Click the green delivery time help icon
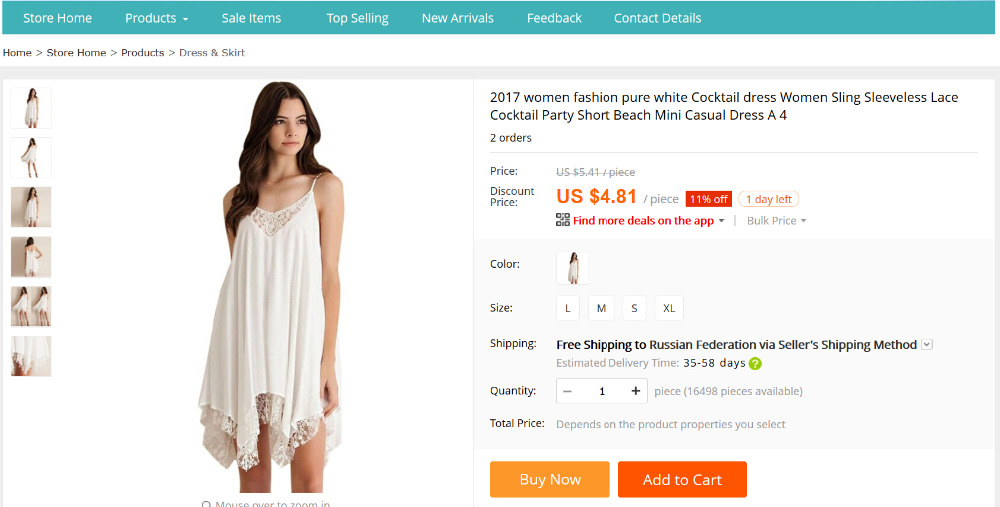 pyautogui.click(x=755, y=363)
